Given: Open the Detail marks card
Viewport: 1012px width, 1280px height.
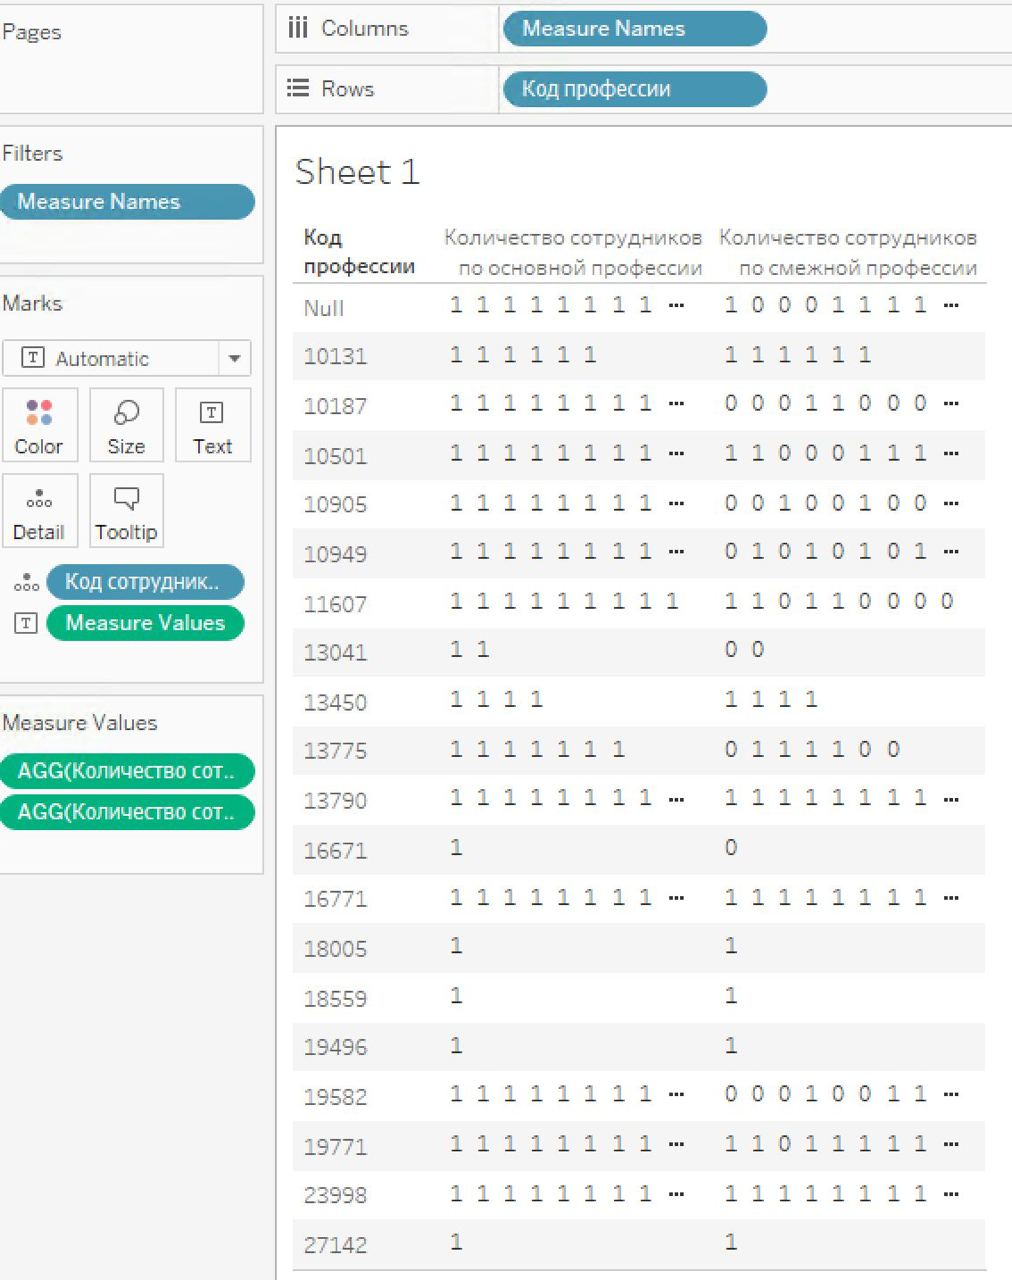Looking at the screenshot, I should tap(39, 510).
